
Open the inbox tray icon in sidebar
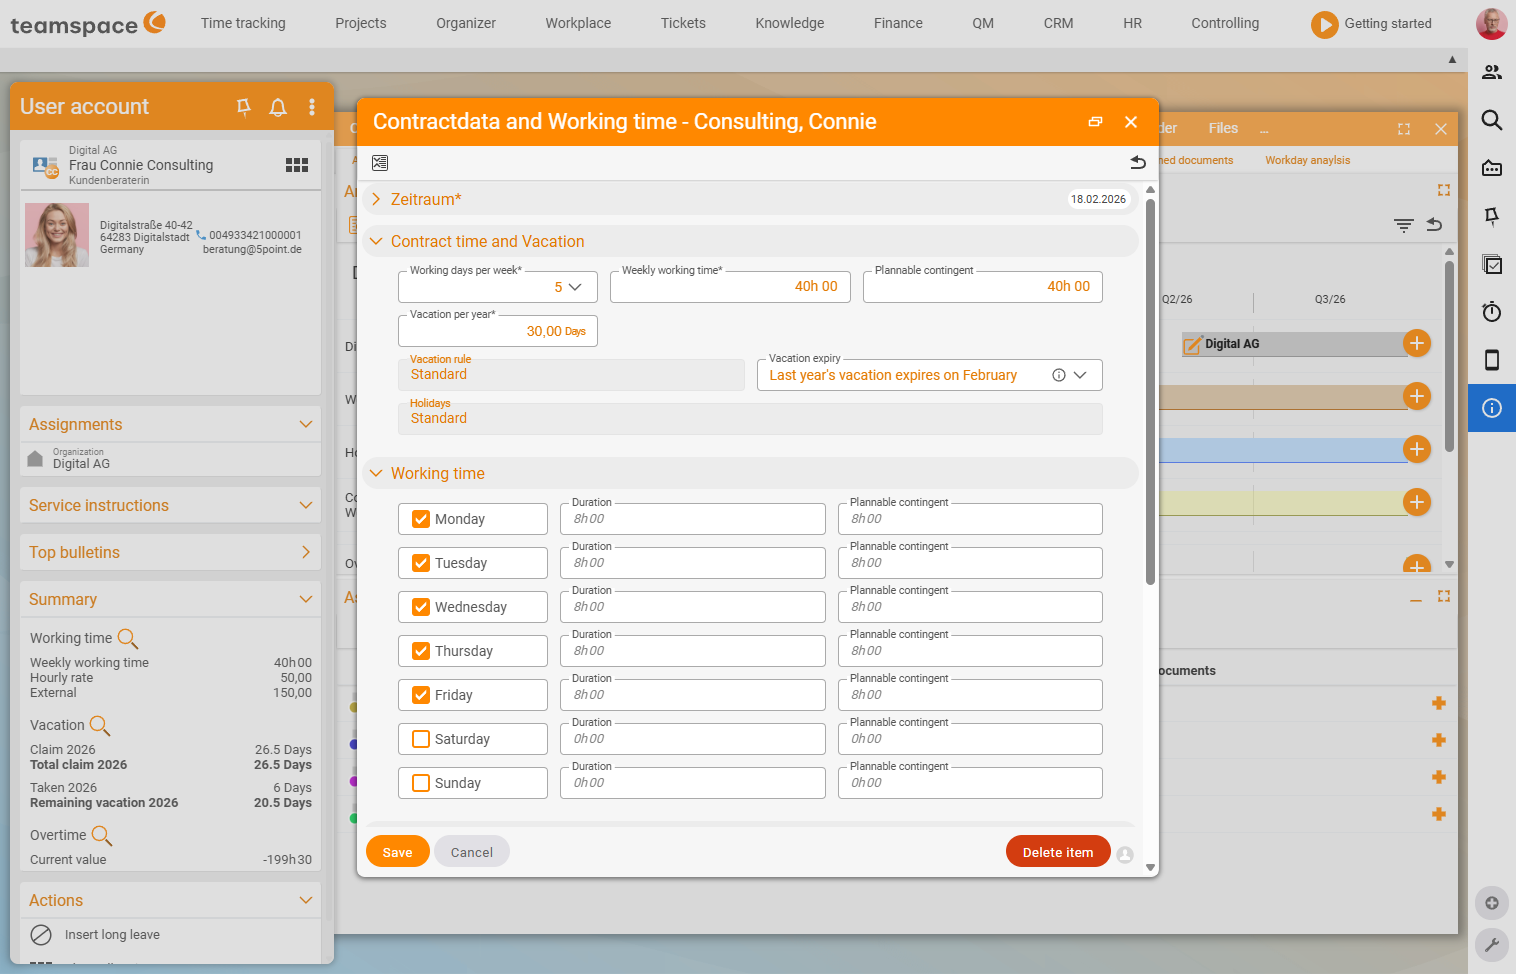[x=1492, y=168]
